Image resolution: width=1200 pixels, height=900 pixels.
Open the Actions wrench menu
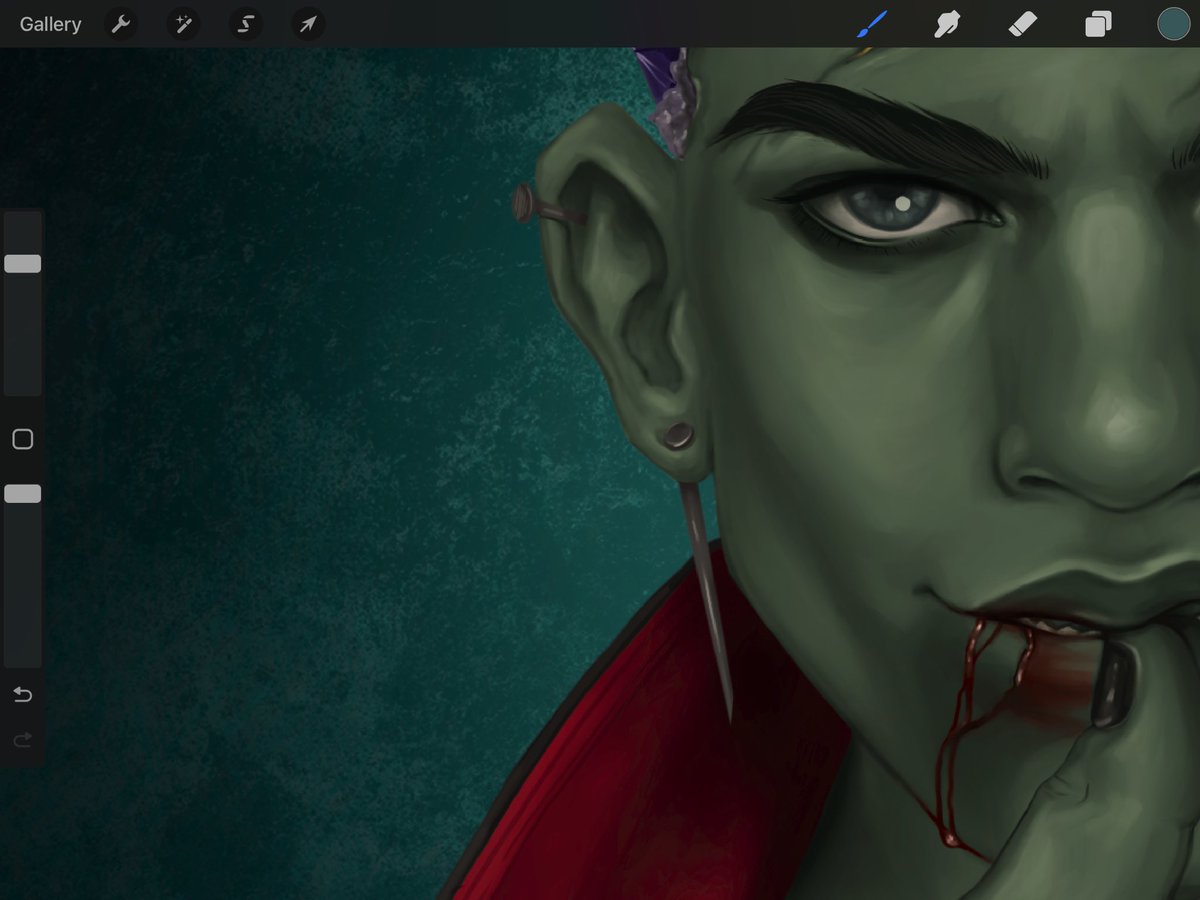(121, 24)
